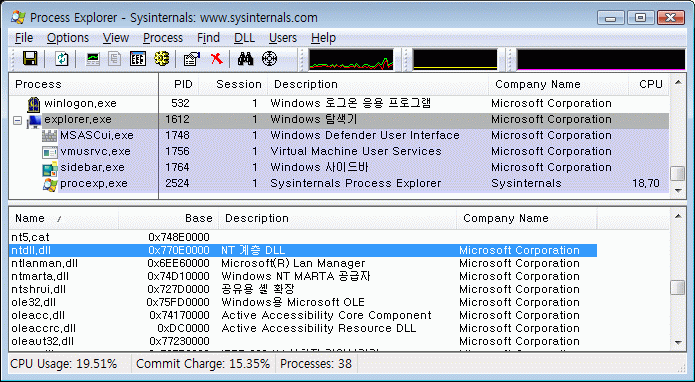
Task: Open the System Information graph icon
Action: 93,58
